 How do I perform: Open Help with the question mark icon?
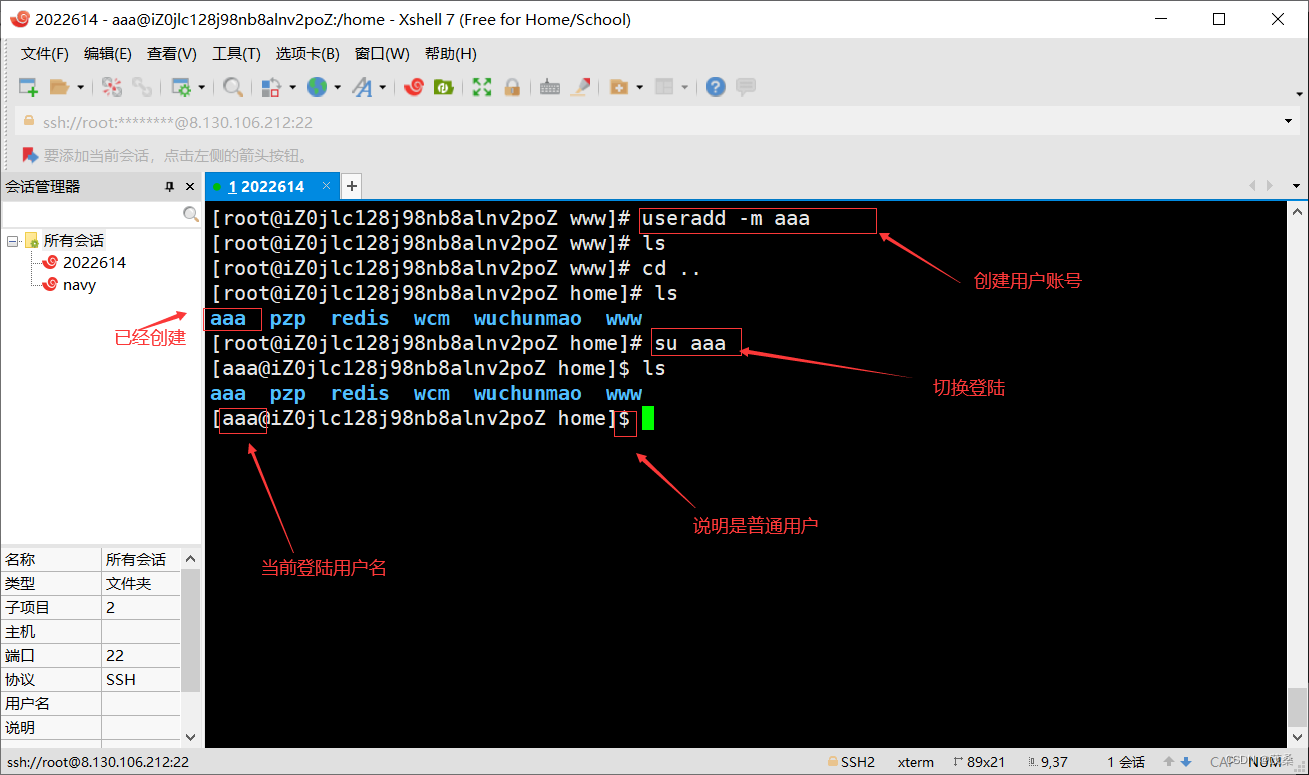pyautogui.click(x=715, y=87)
